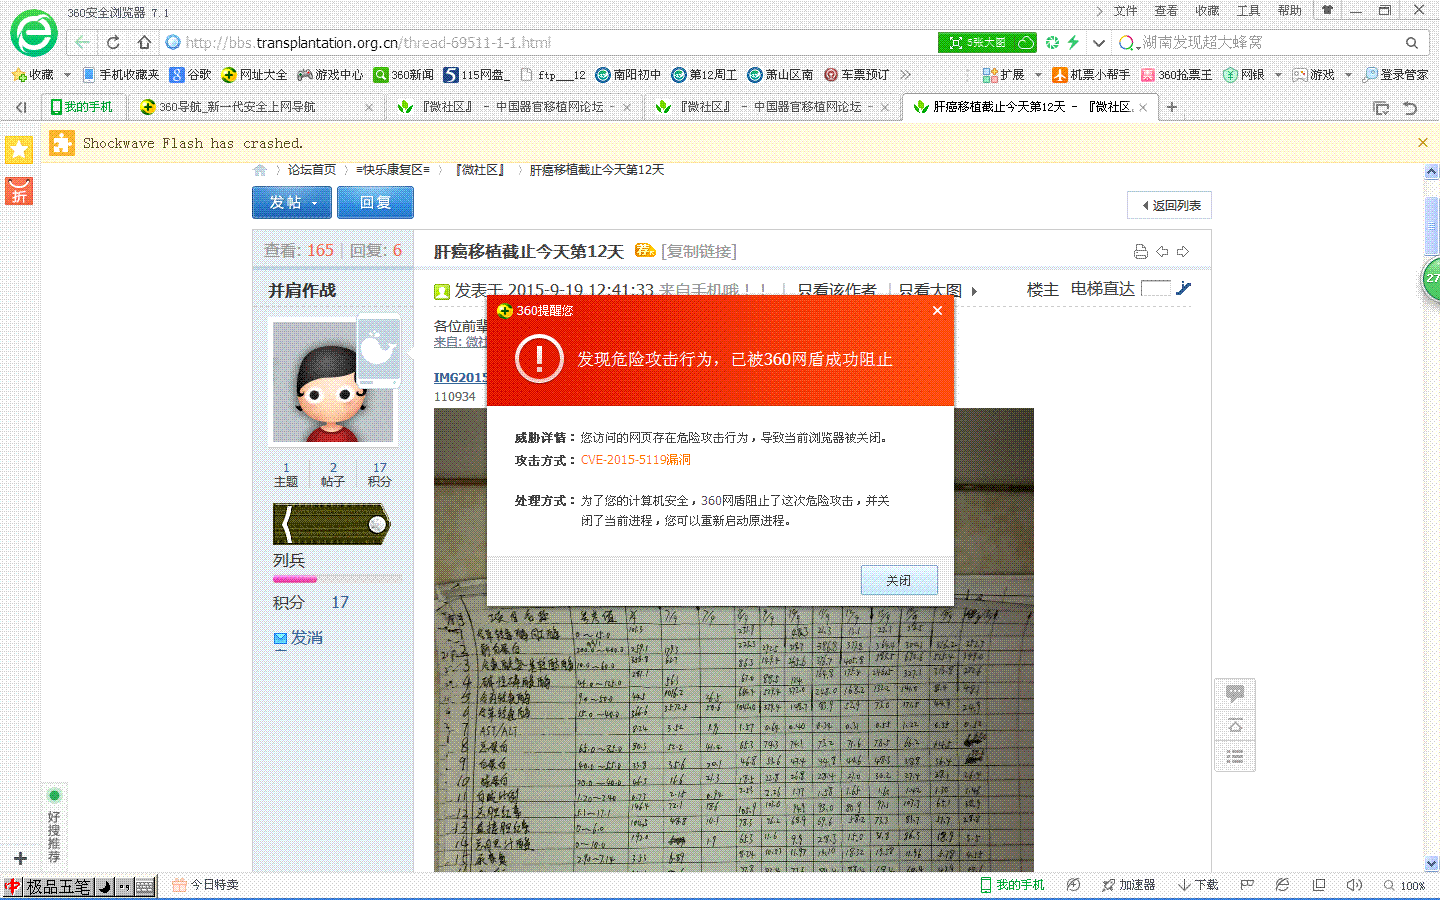Open the 扩展 extensions menu
The height and width of the screenshot is (900, 1440).
[1004, 75]
